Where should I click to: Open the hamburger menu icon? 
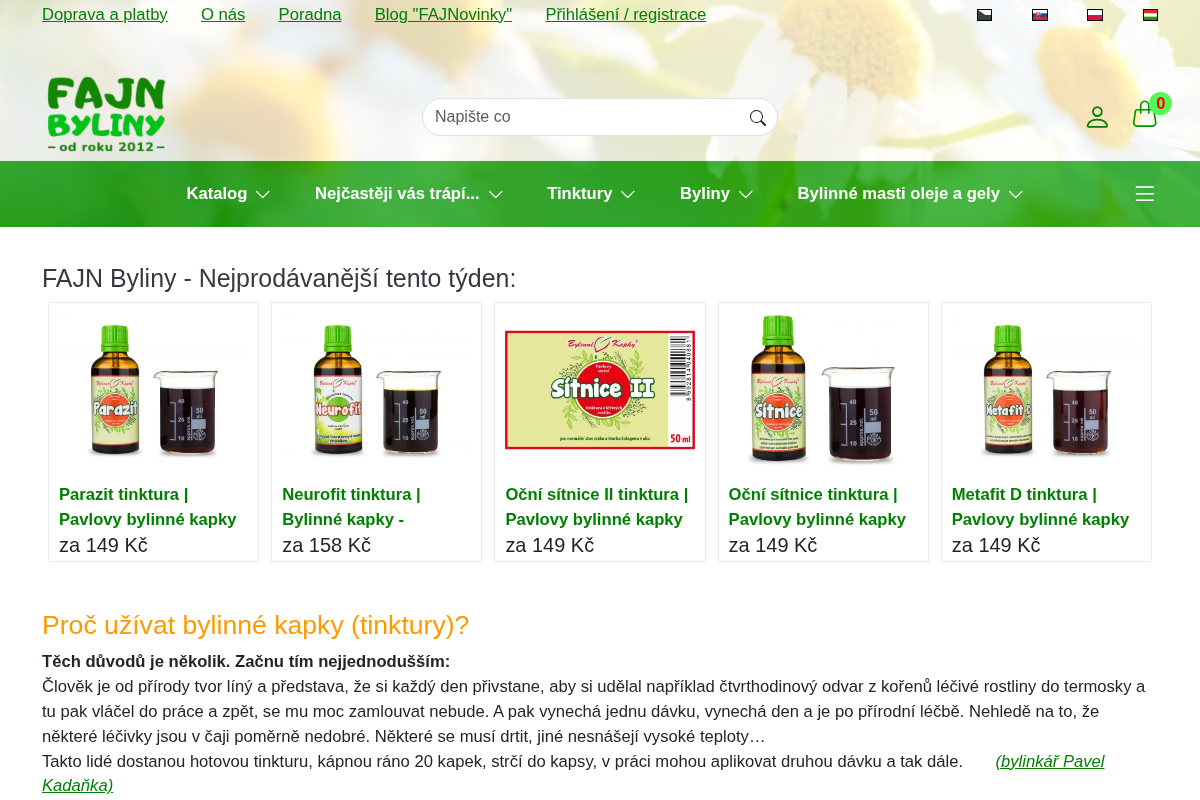[x=1145, y=194]
